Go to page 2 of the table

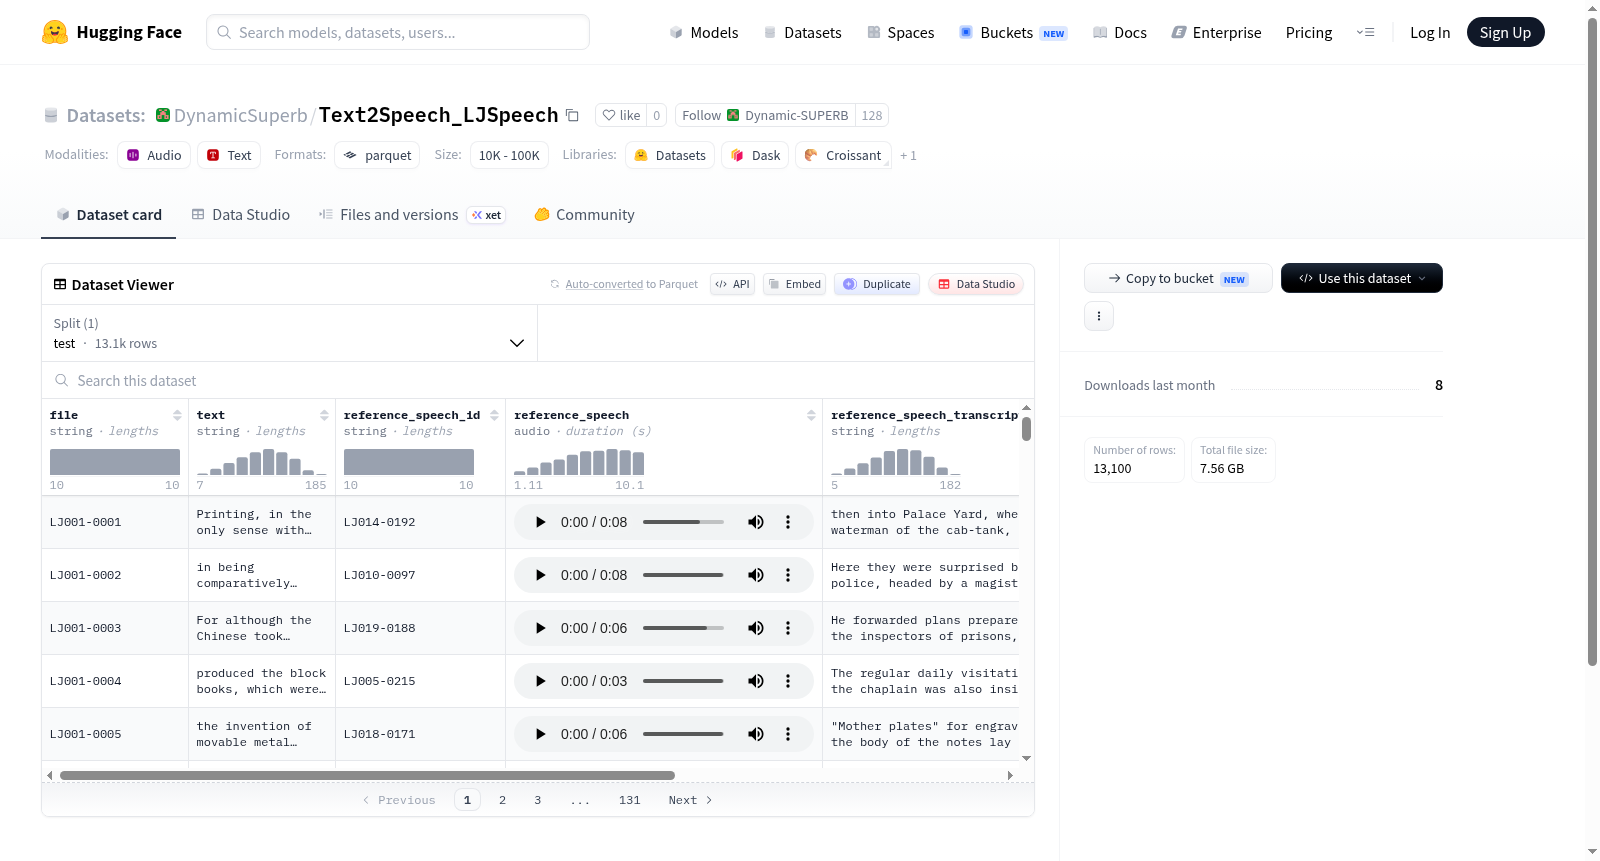(x=502, y=800)
